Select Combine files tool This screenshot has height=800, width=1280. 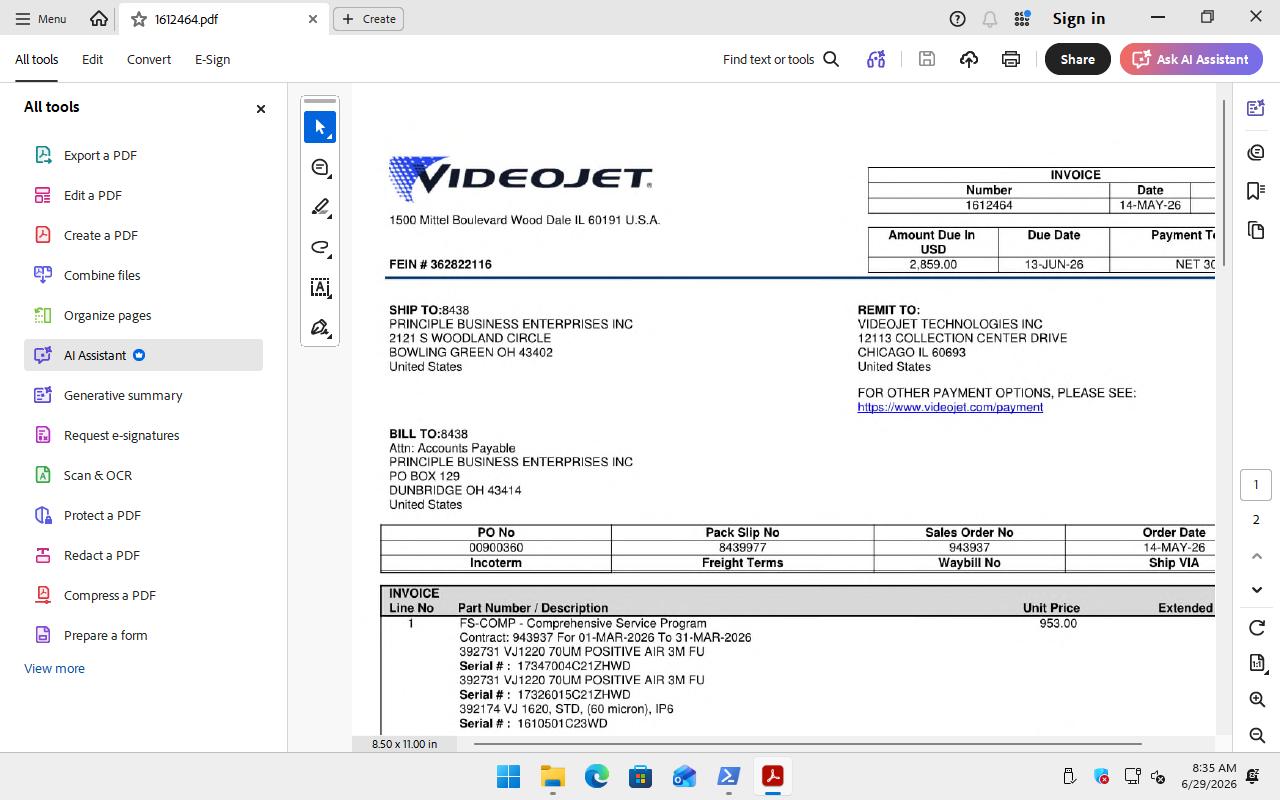point(143,275)
